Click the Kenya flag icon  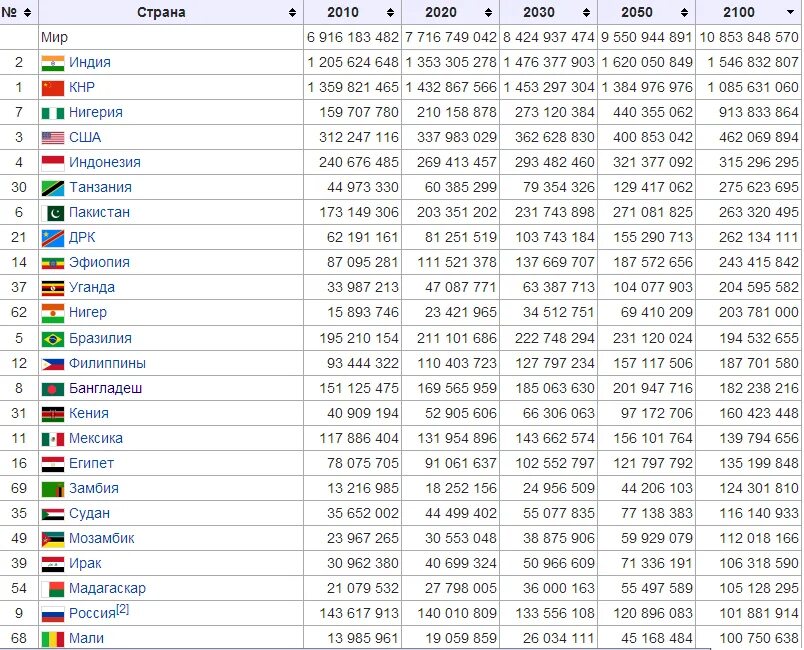[52, 413]
